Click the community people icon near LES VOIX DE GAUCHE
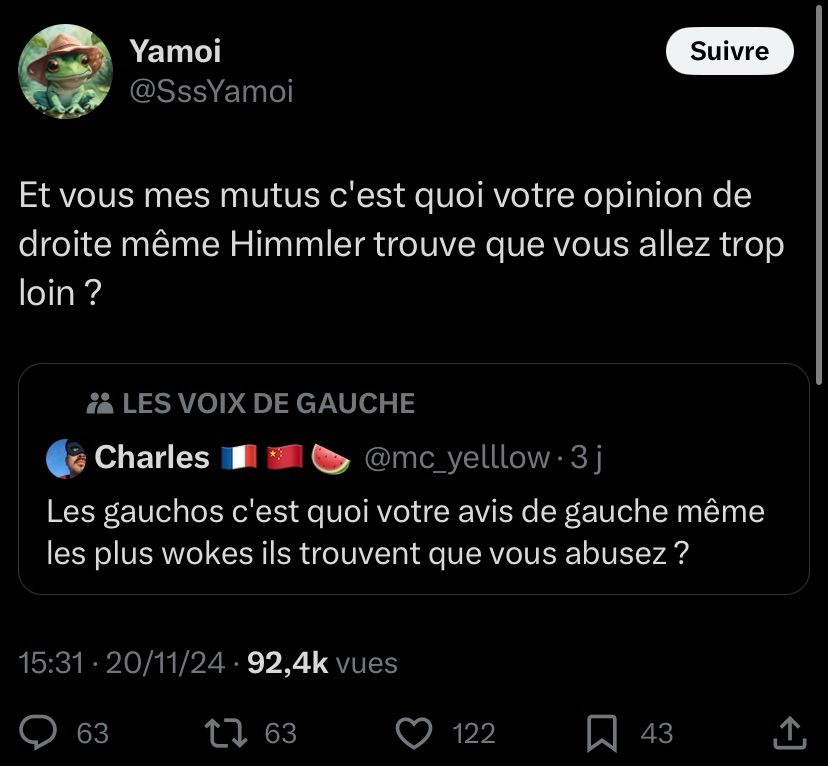The width and height of the screenshot is (828, 766). pyautogui.click(x=98, y=403)
